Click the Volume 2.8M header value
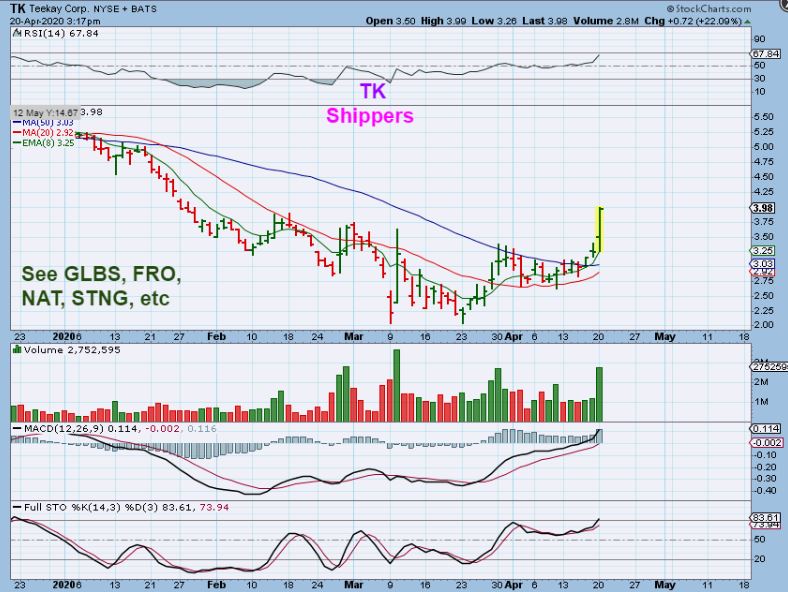The height and width of the screenshot is (592, 788). [x=606, y=21]
